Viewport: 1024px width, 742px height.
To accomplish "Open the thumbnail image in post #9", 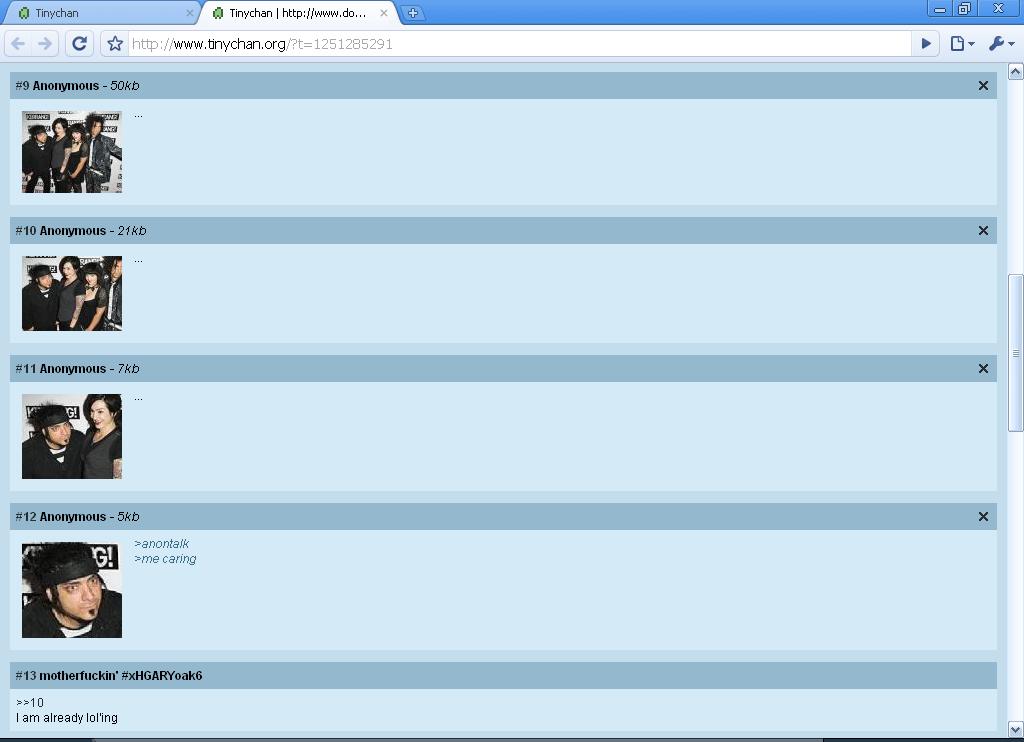I will point(72,152).
